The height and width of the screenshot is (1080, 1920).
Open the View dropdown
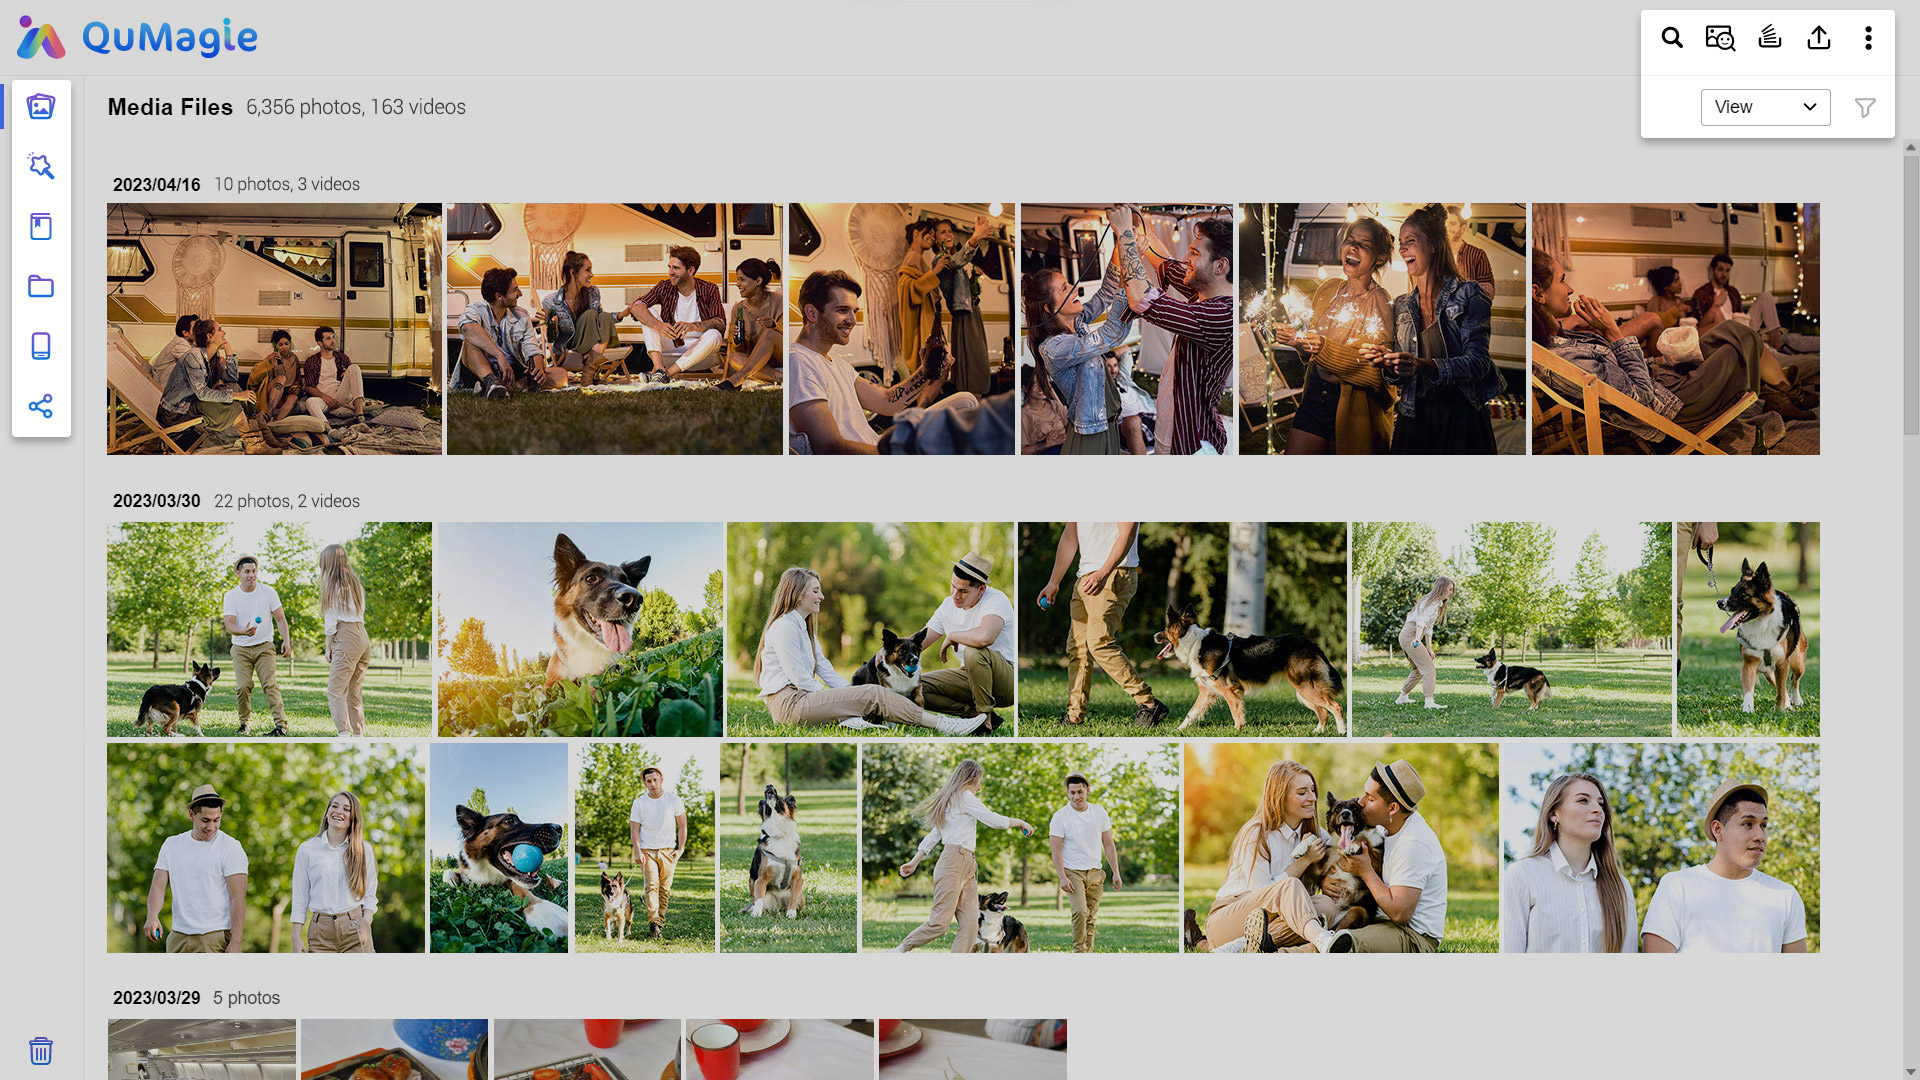1765,108
